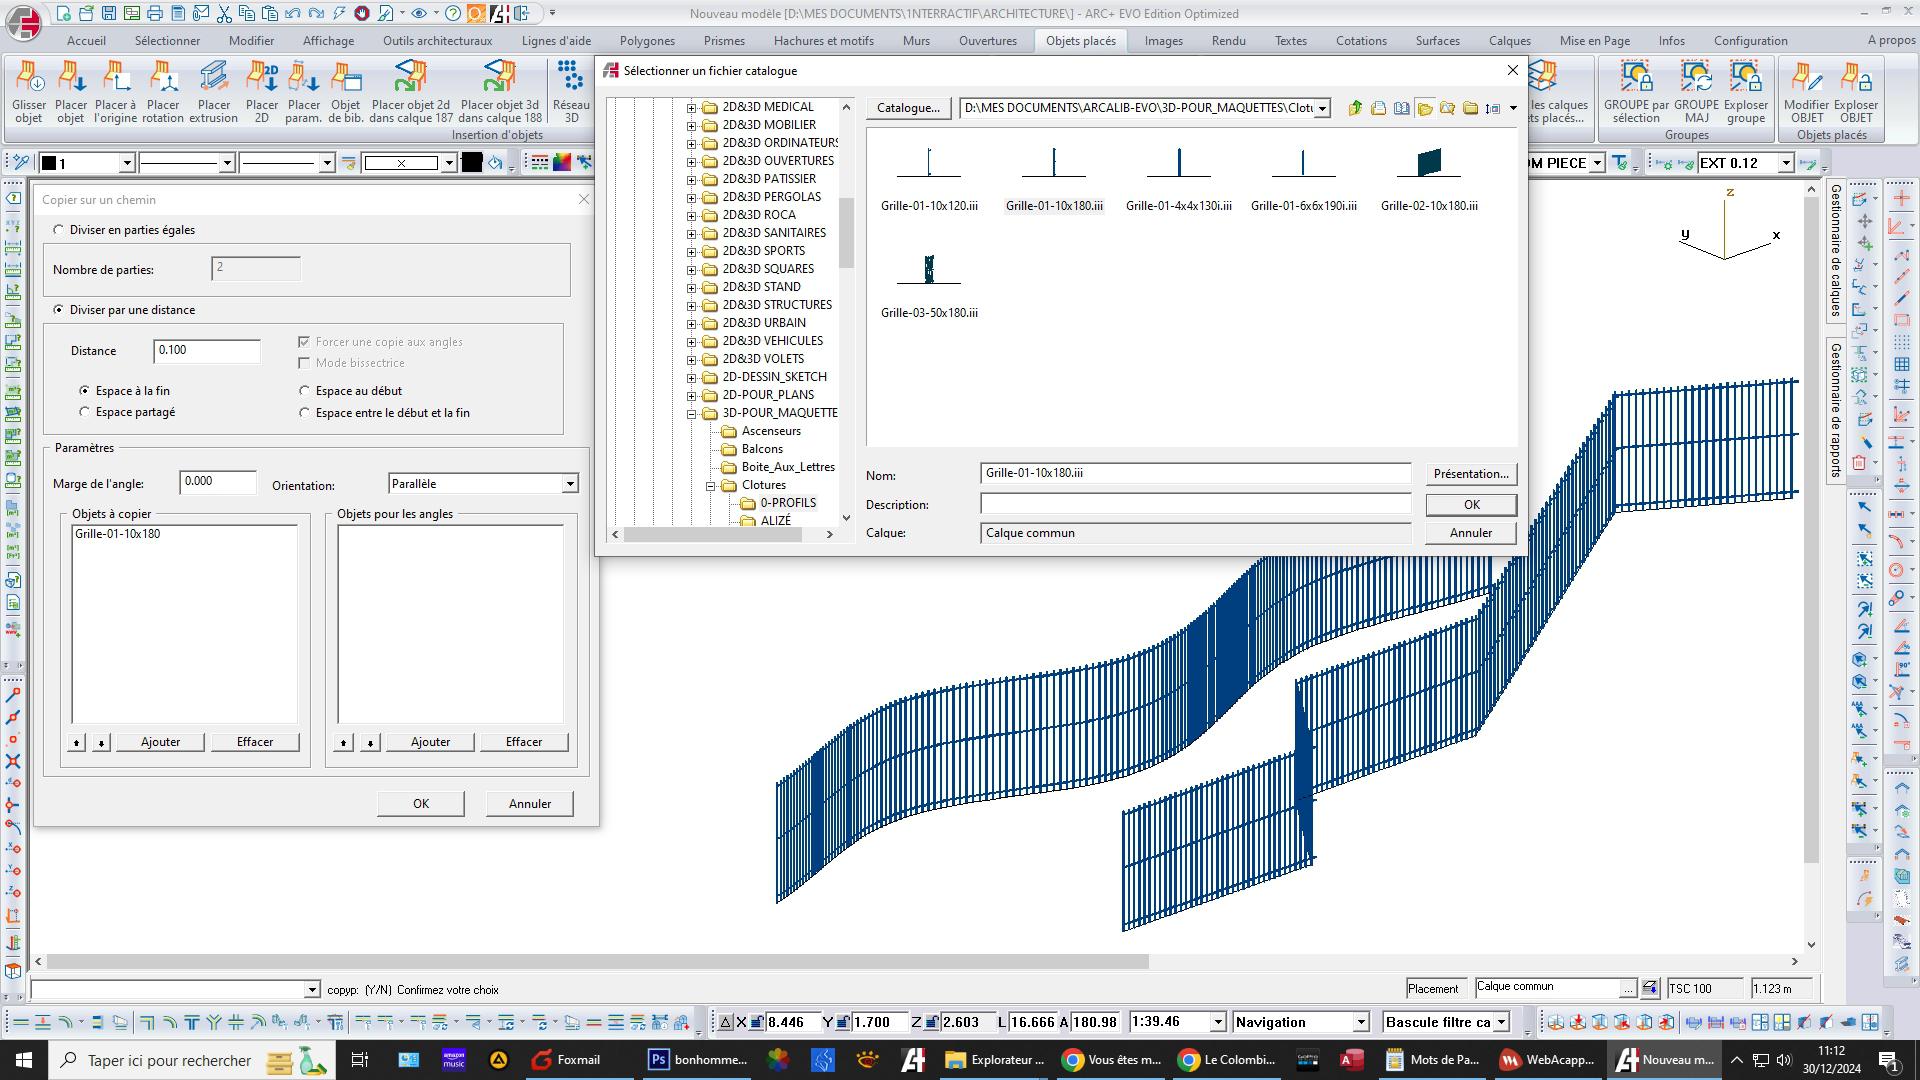Select the Exploser groupe icon
The image size is (1920, 1080).
click(1745, 90)
